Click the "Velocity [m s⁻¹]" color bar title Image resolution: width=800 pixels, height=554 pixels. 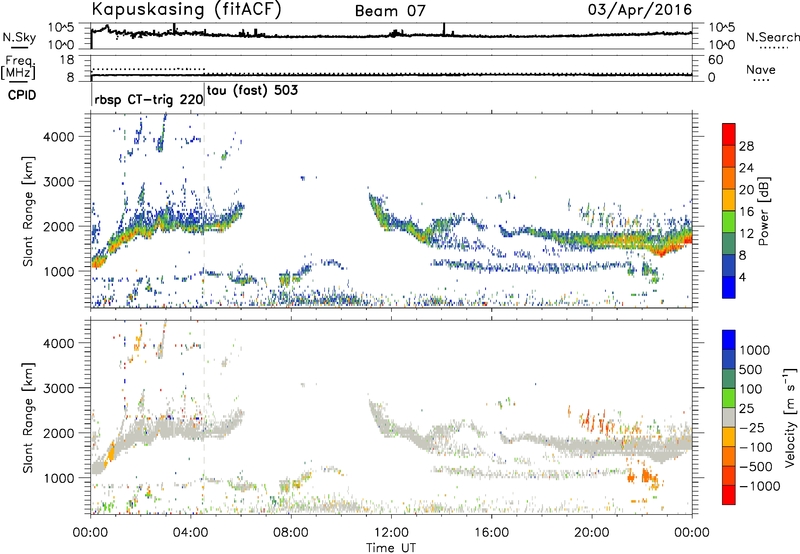click(790, 417)
